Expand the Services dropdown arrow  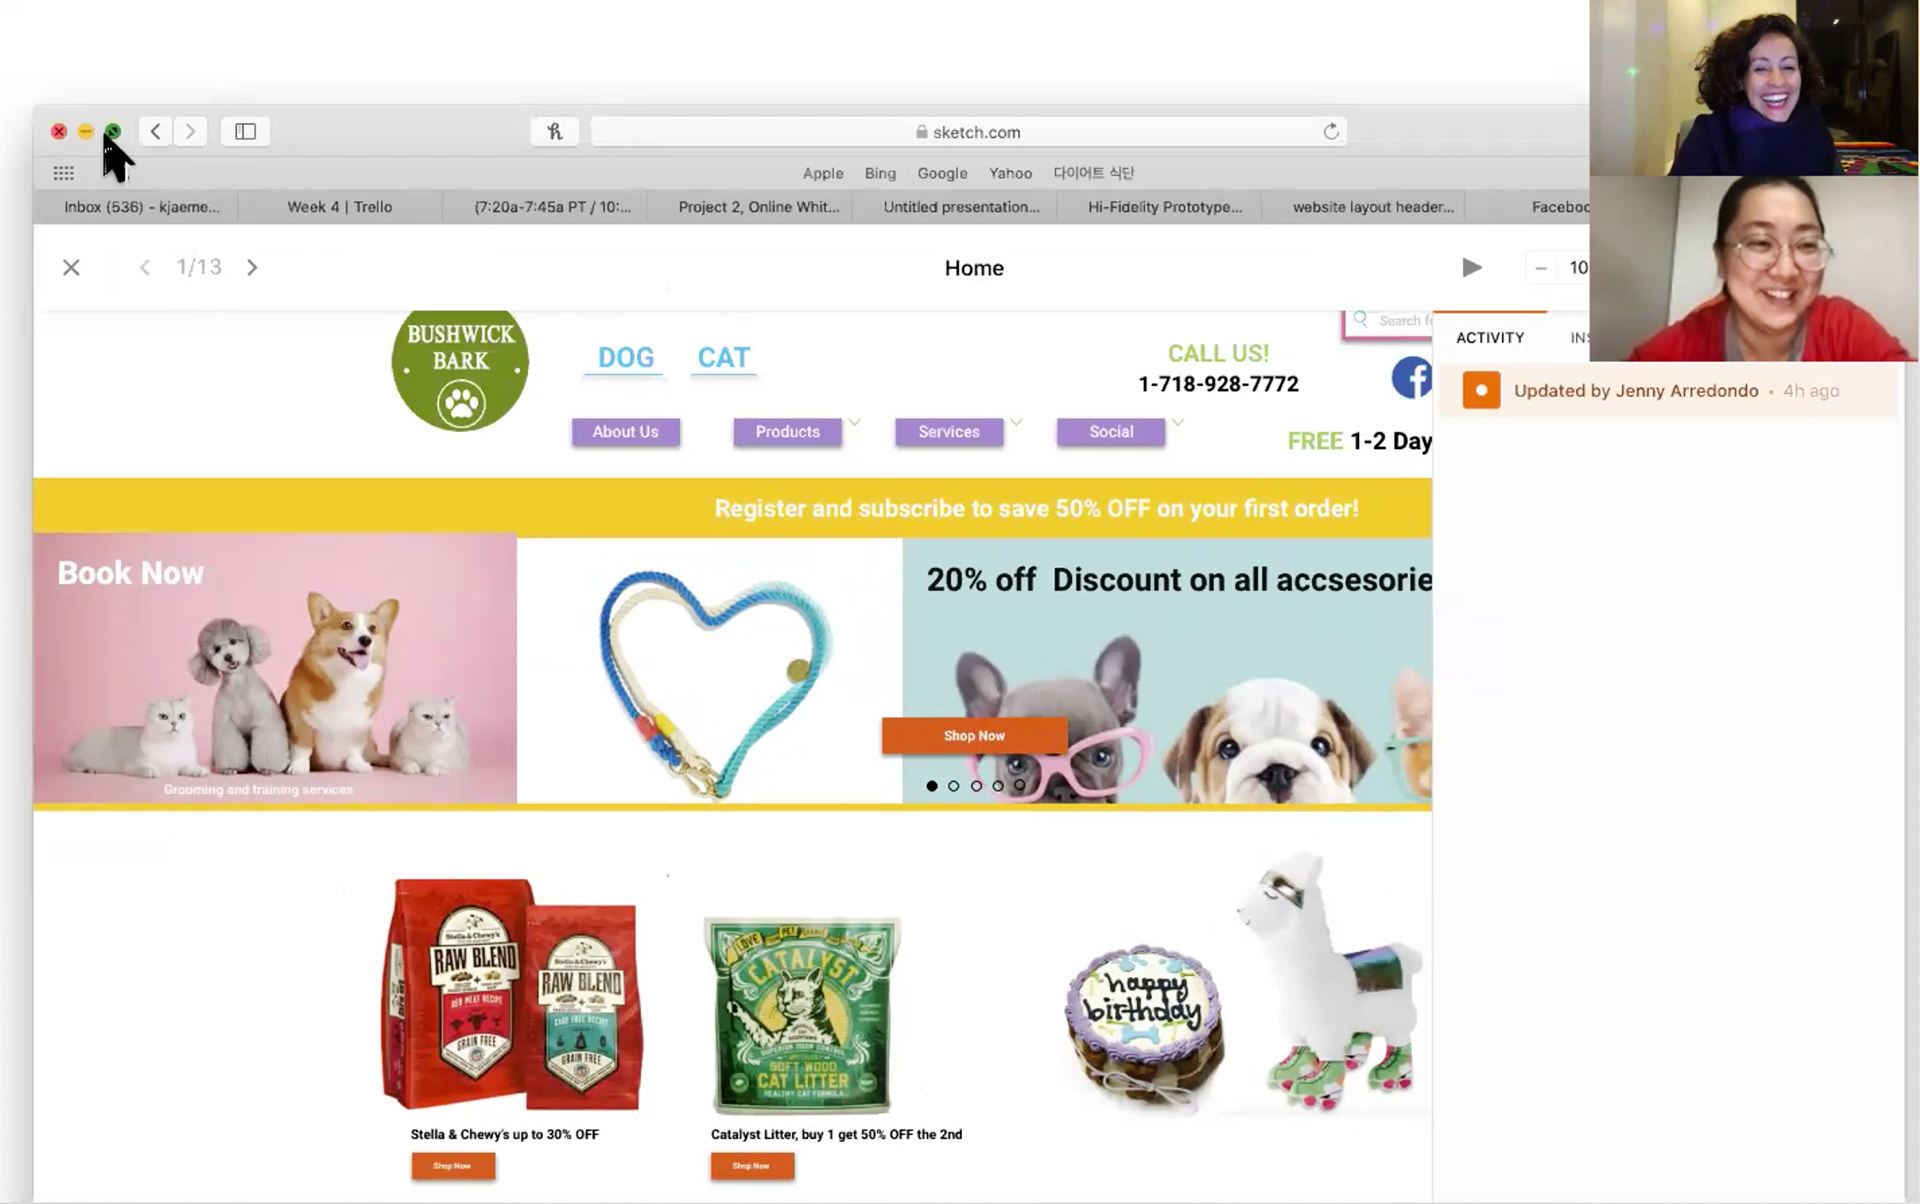pyautogui.click(x=1016, y=422)
